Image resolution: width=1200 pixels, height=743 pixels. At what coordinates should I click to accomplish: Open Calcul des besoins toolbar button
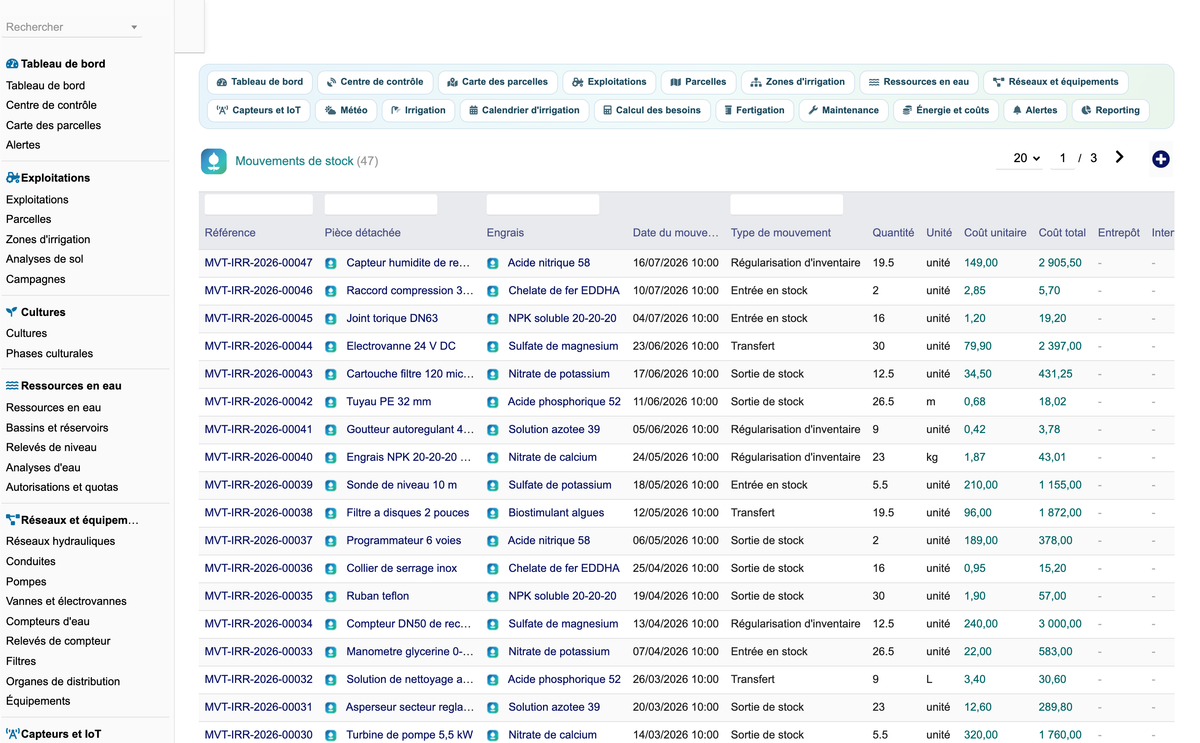coord(652,110)
